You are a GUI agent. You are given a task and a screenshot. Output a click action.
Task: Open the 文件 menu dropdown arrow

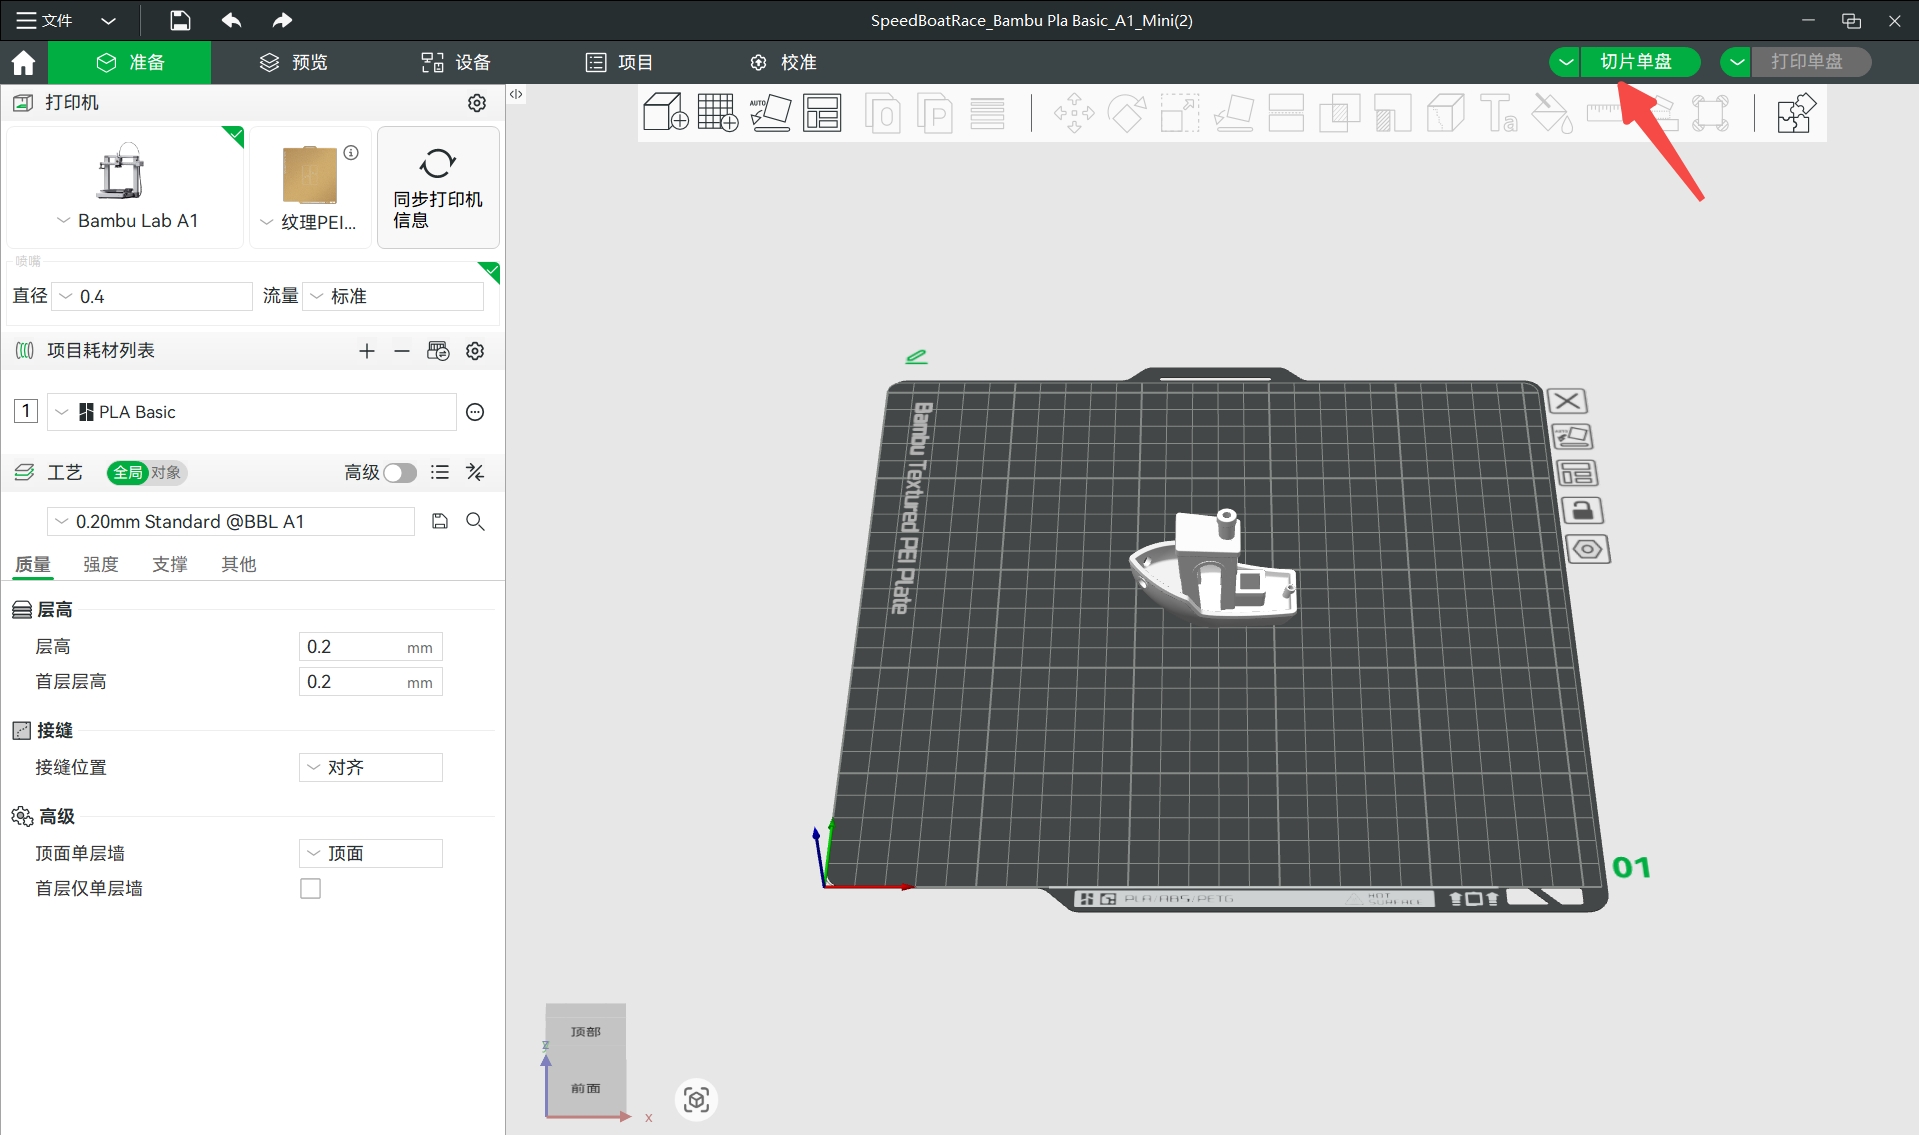[109, 20]
